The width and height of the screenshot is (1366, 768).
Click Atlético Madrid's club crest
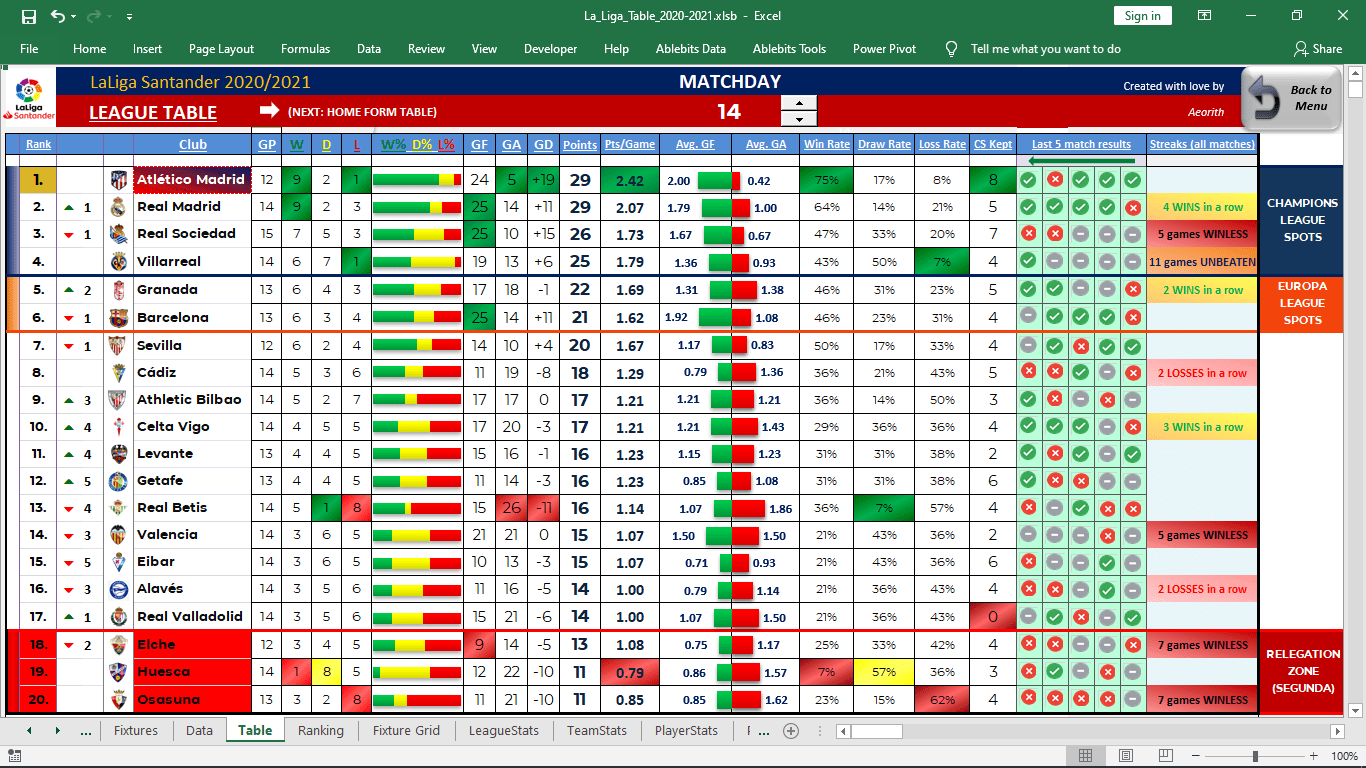117,180
